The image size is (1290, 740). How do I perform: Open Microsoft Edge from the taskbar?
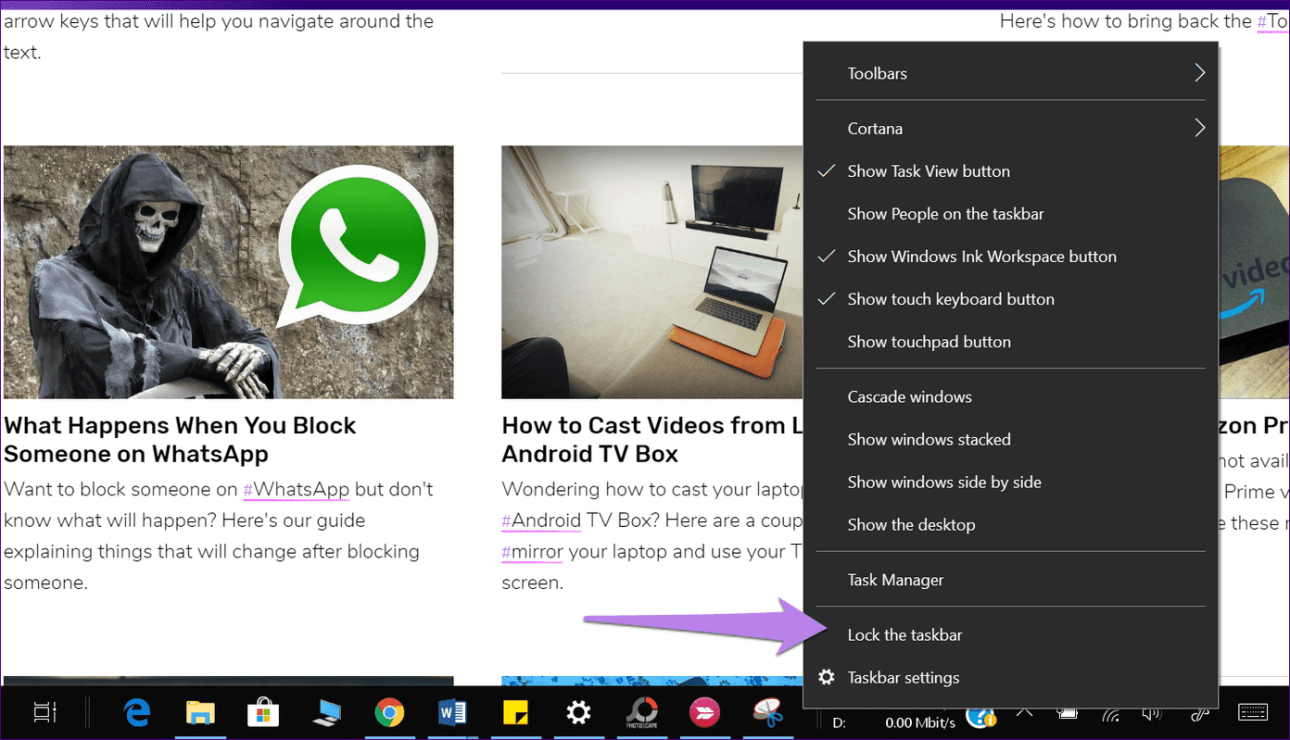point(137,713)
